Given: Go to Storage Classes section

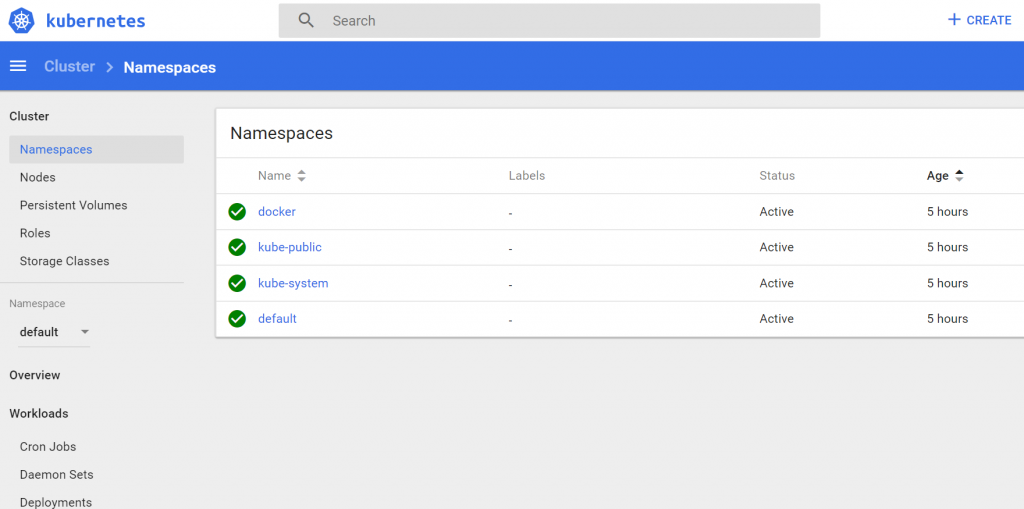Looking at the screenshot, I should pos(65,261).
